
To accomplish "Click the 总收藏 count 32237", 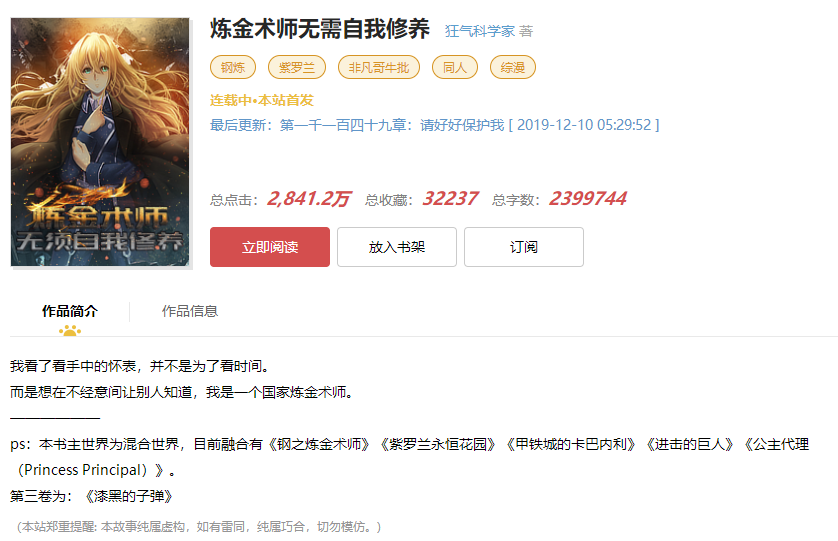I will coord(450,199).
